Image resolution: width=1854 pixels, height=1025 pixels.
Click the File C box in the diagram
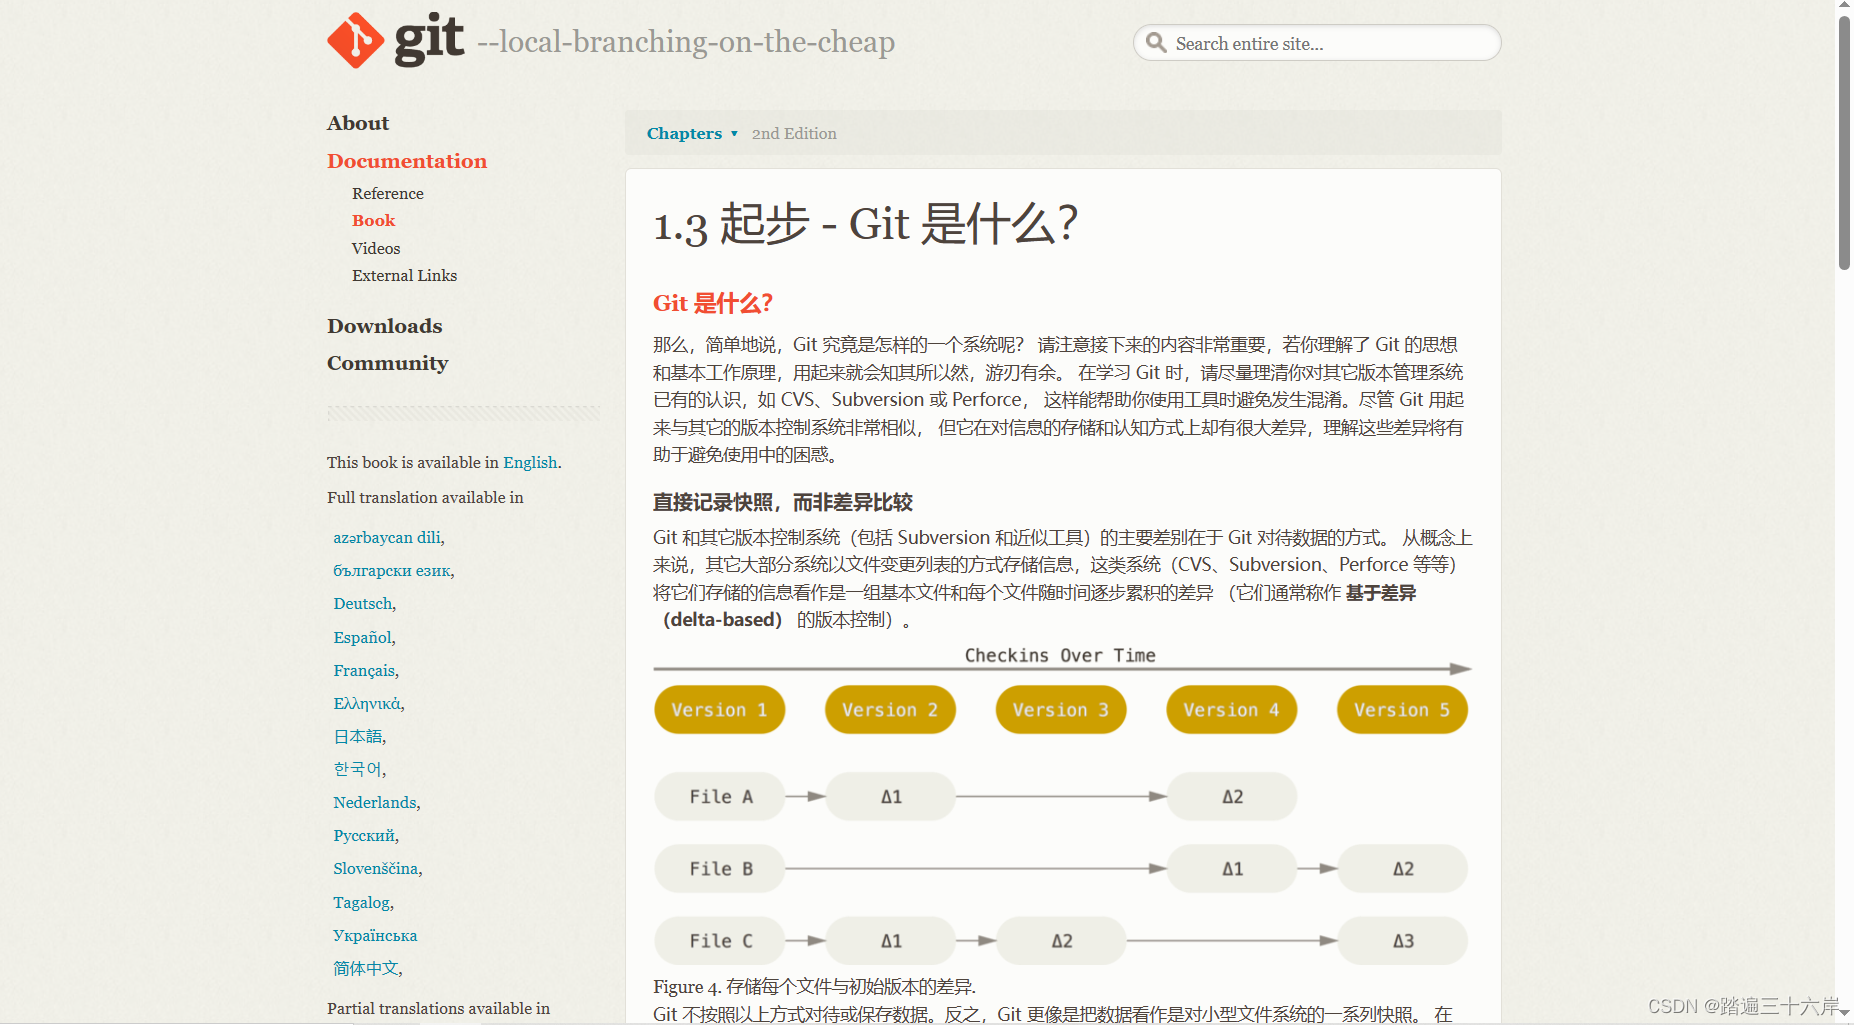click(720, 941)
